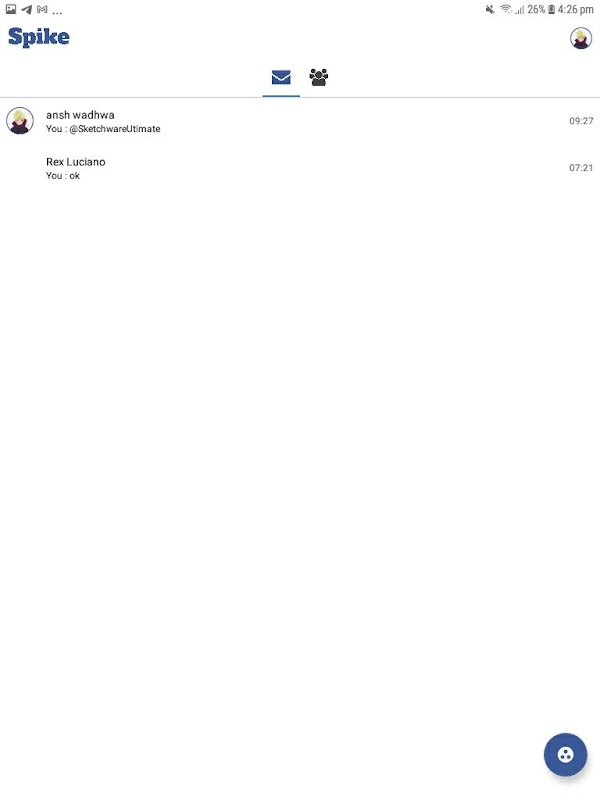The height and width of the screenshot is (800, 600).
Task: Tap the 'You : ok' message preview
Action: pyautogui.click(x=63, y=176)
